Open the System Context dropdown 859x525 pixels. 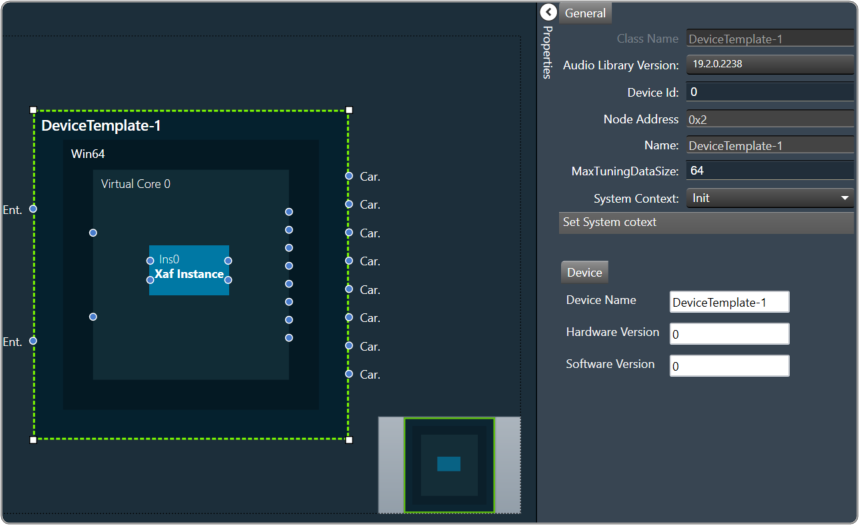(x=770, y=198)
